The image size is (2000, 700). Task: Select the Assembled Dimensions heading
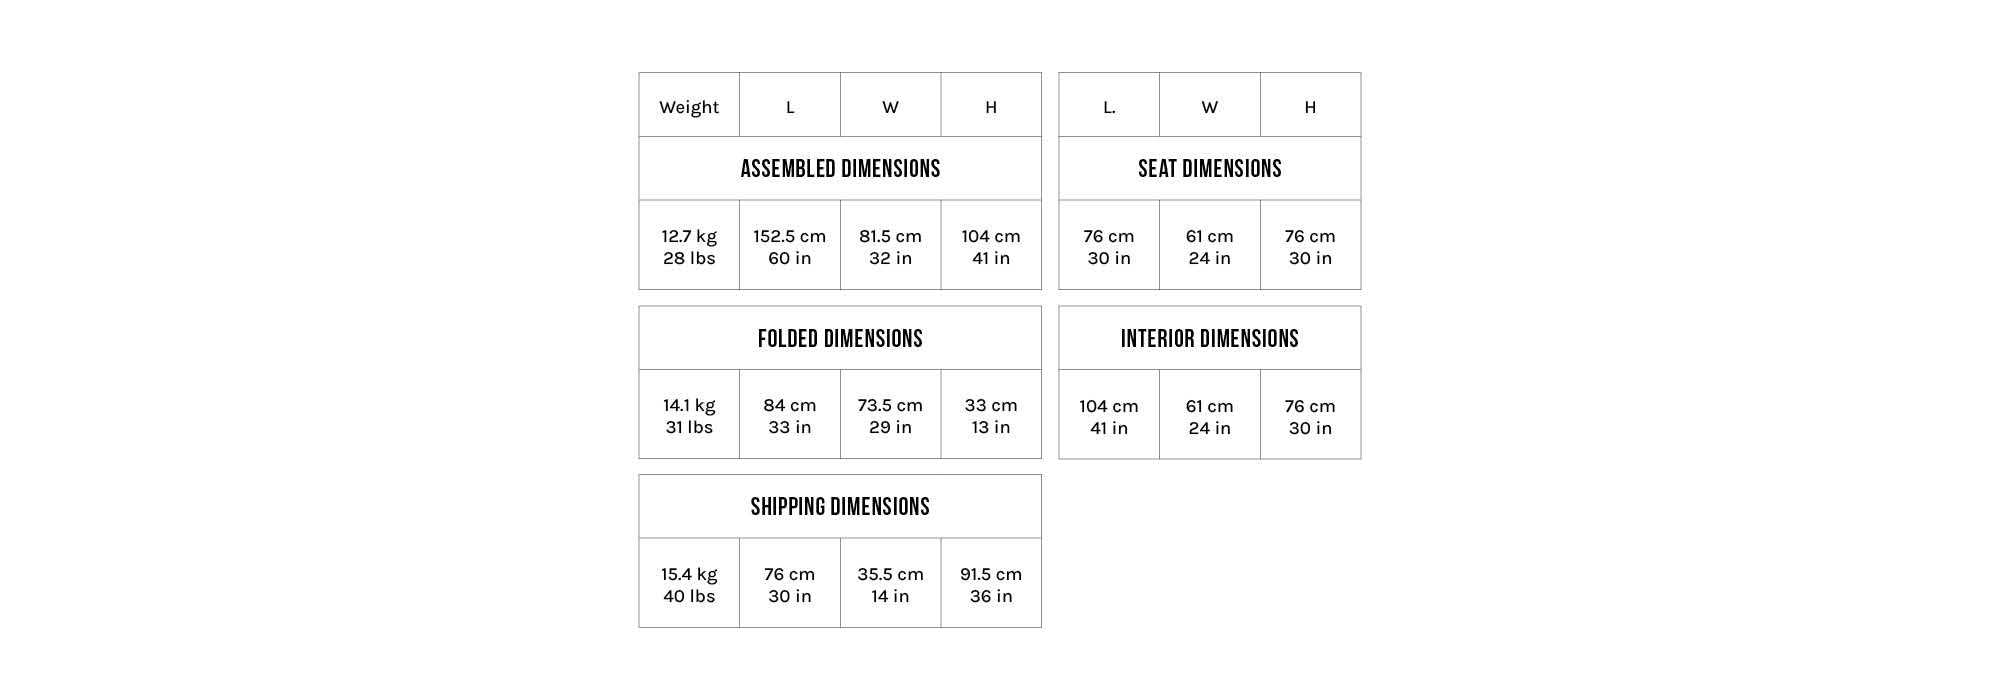coord(840,169)
